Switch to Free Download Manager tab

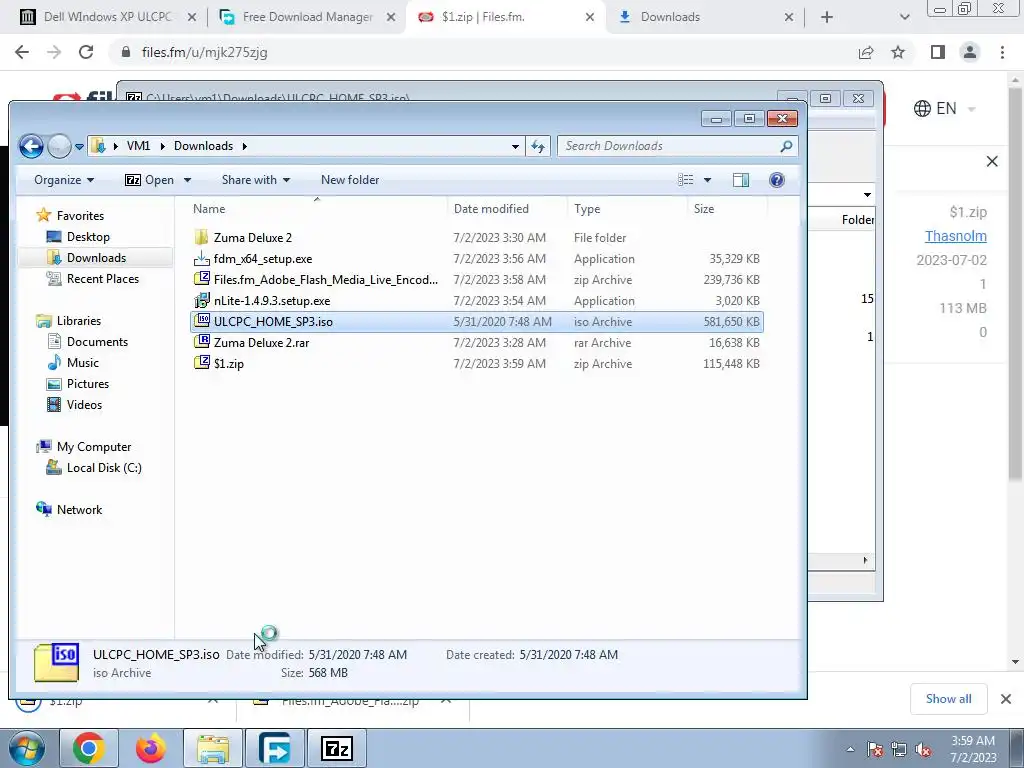point(308,17)
